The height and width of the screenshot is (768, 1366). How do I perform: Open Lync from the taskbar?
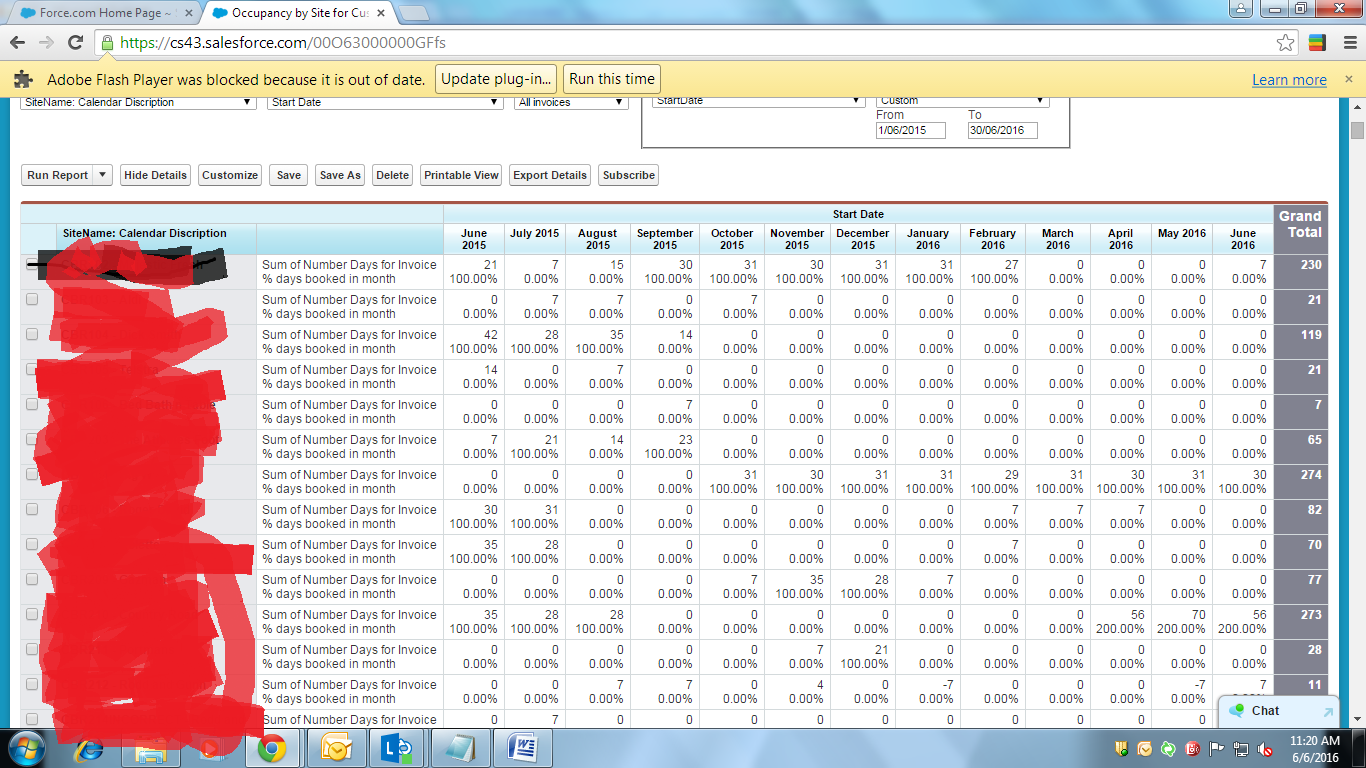click(x=398, y=748)
